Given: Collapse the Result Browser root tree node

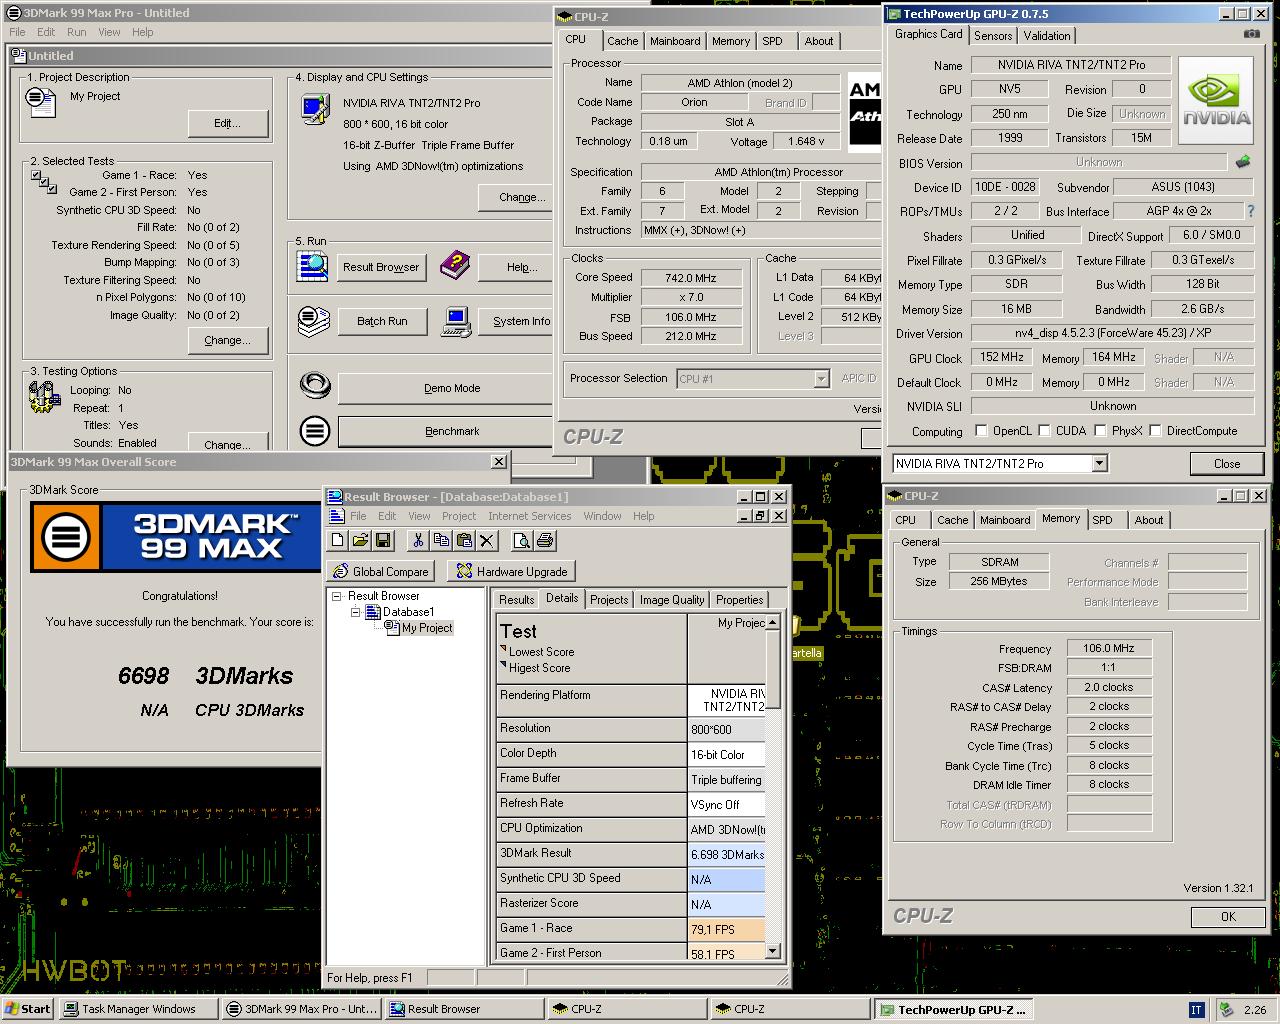Looking at the screenshot, I should point(337,596).
